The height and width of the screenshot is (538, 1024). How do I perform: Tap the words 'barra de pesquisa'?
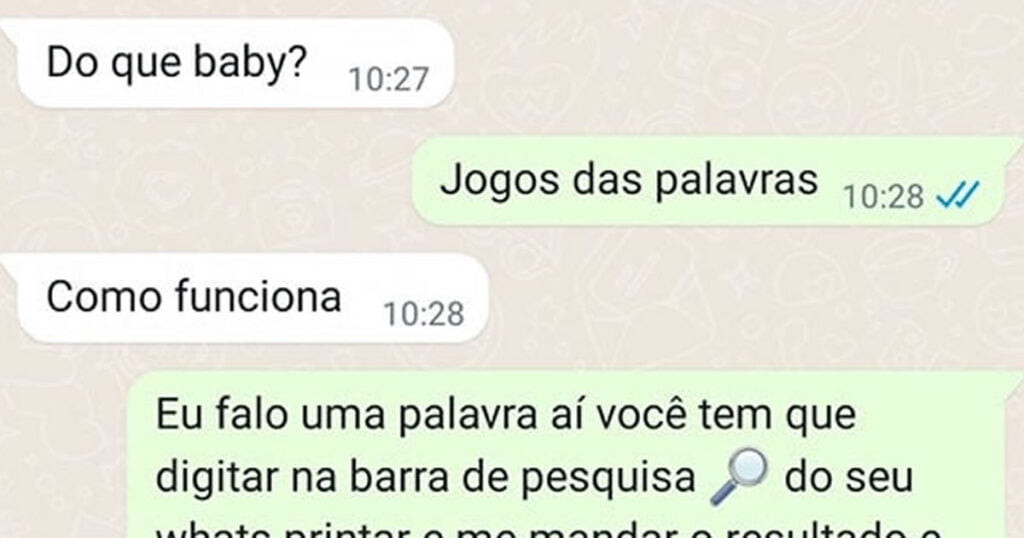[522, 477]
